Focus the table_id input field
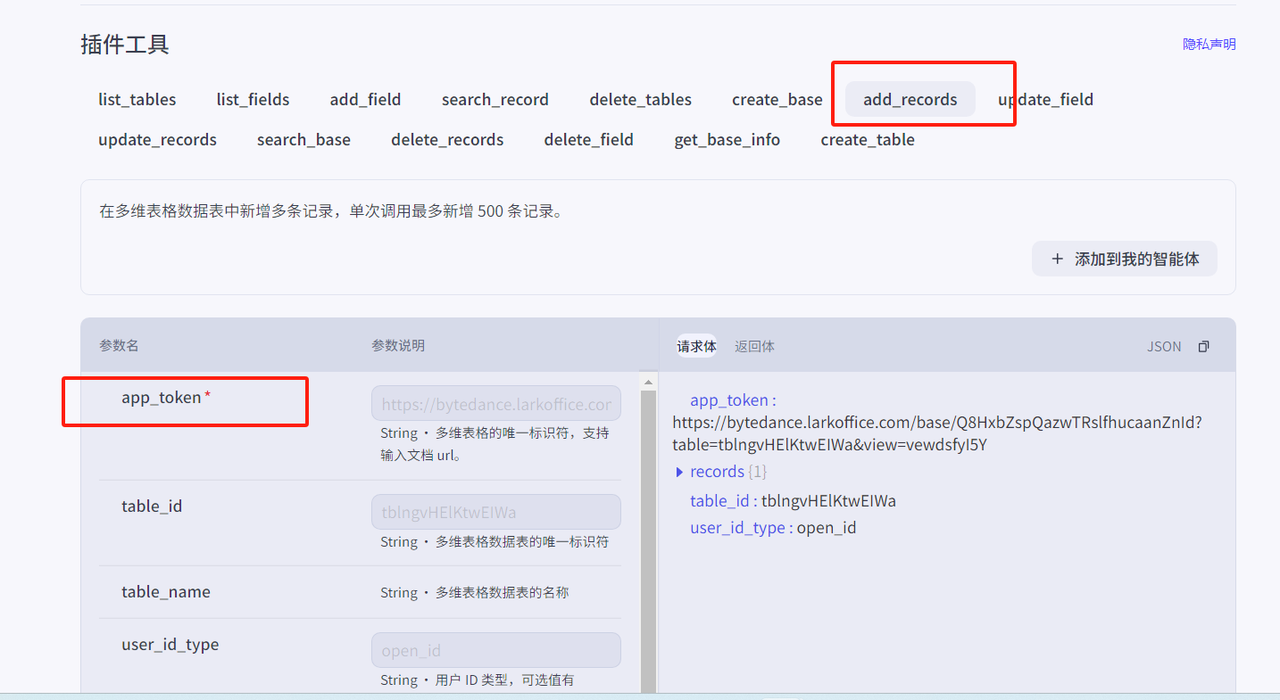The height and width of the screenshot is (700, 1280). [x=495, y=512]
